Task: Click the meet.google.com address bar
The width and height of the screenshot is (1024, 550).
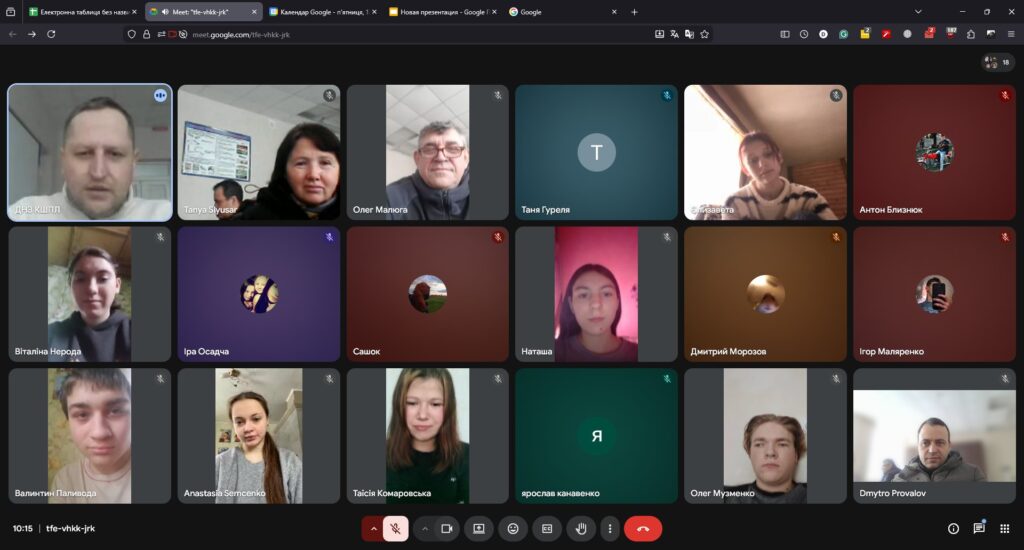Action: point(400,34)
